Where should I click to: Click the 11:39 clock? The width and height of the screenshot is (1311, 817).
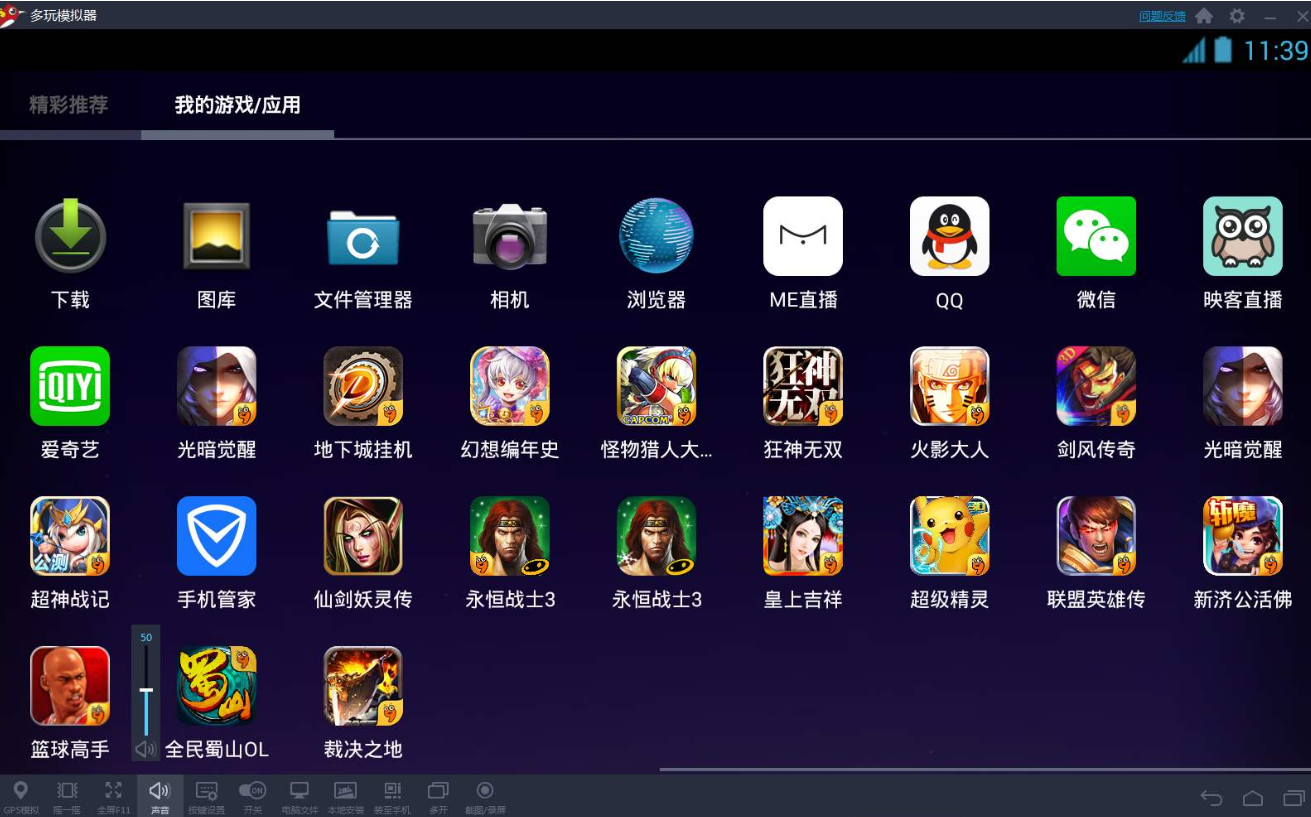[x=1275, y=50]
